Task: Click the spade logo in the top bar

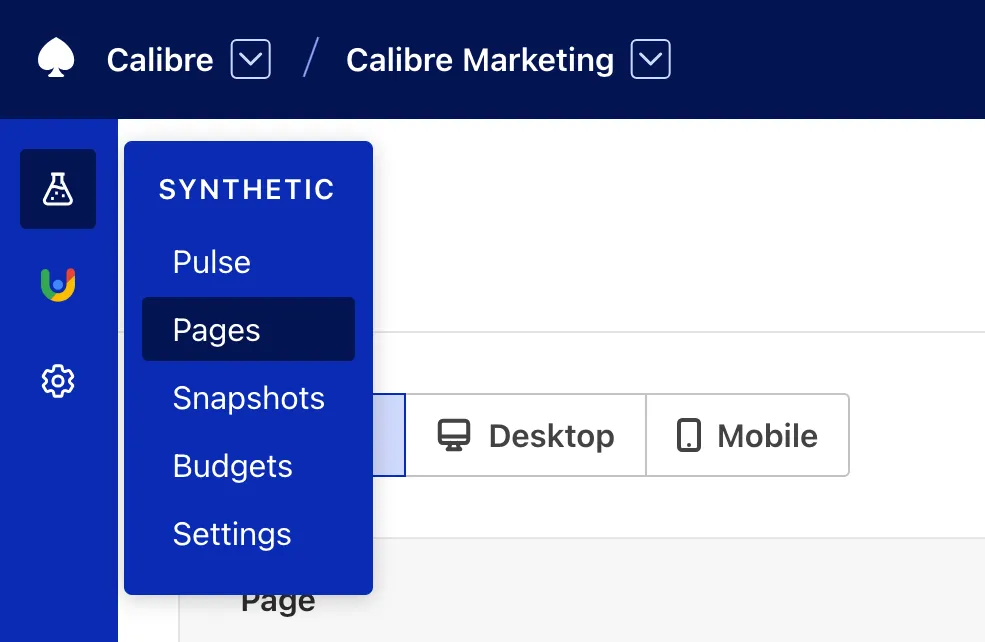Action: (56, 57)
